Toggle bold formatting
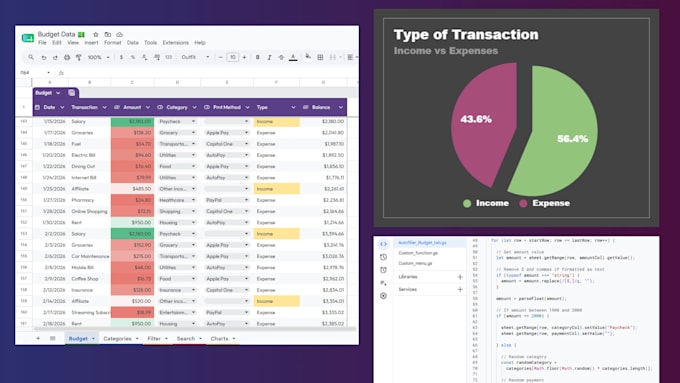680x383 pixels. [x=258, y=57]
